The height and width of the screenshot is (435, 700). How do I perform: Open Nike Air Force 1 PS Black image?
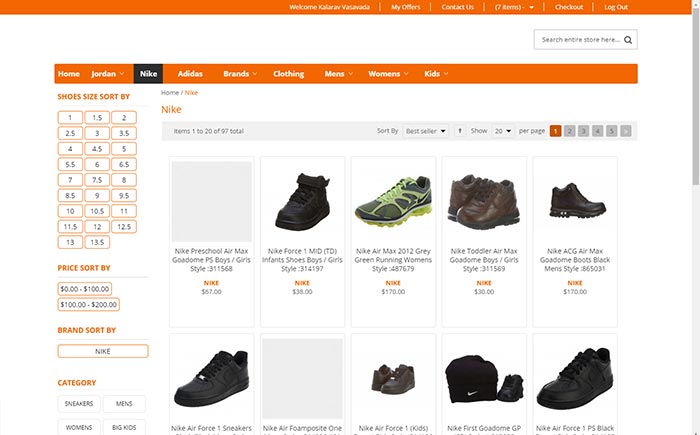click(x=575, y=379)
